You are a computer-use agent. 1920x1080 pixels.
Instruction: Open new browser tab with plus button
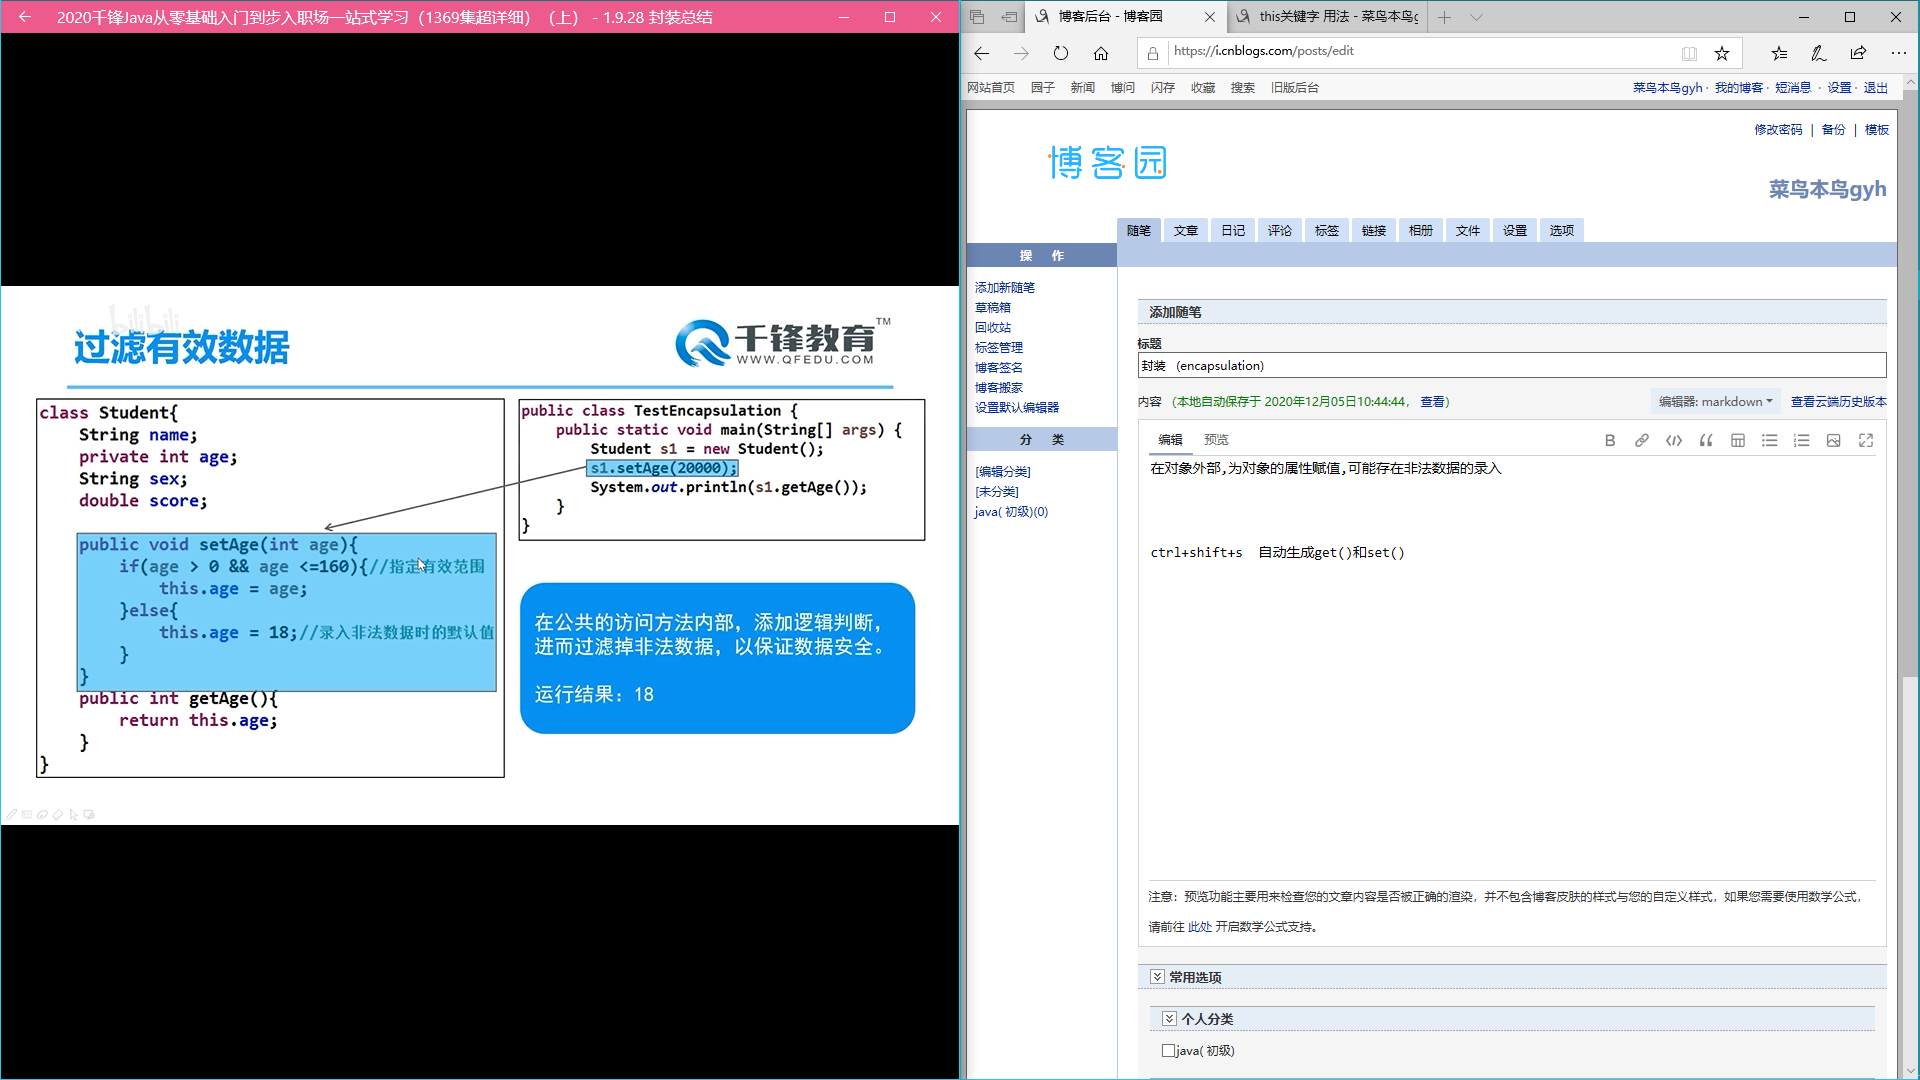pos(1444,17)
